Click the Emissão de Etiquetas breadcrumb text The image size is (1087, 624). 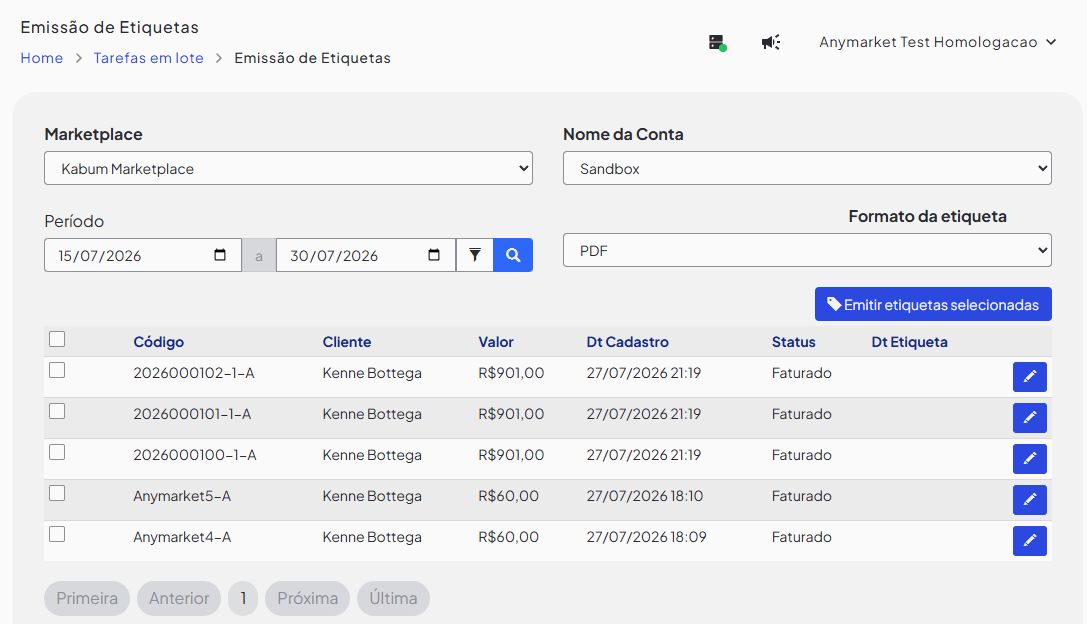tap(312, 58)
